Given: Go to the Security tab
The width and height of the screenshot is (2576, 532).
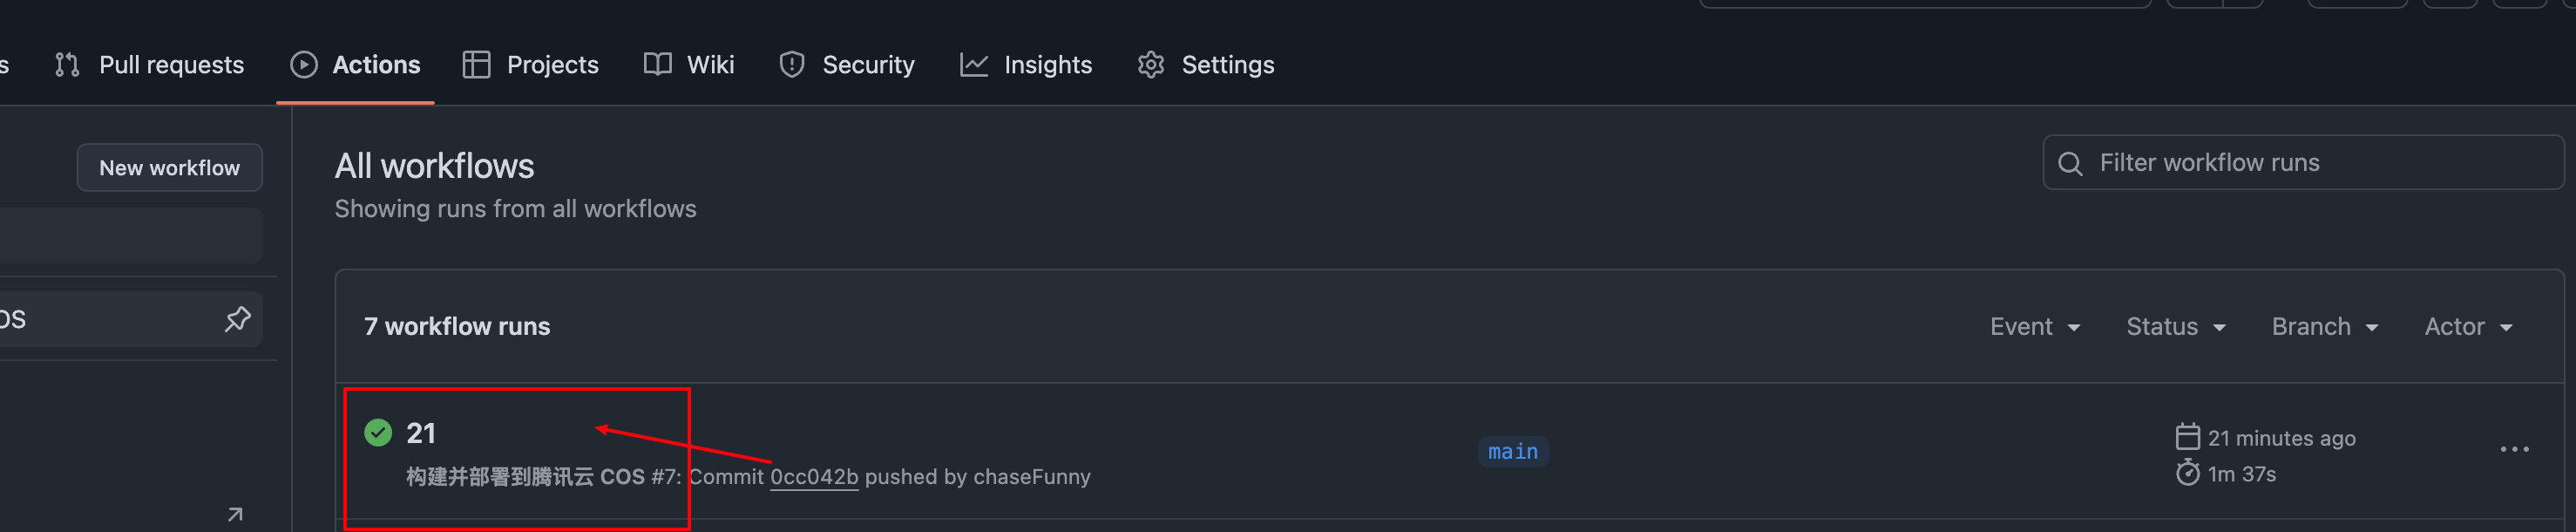Looking at the screenshot, I should coord(847,65).
